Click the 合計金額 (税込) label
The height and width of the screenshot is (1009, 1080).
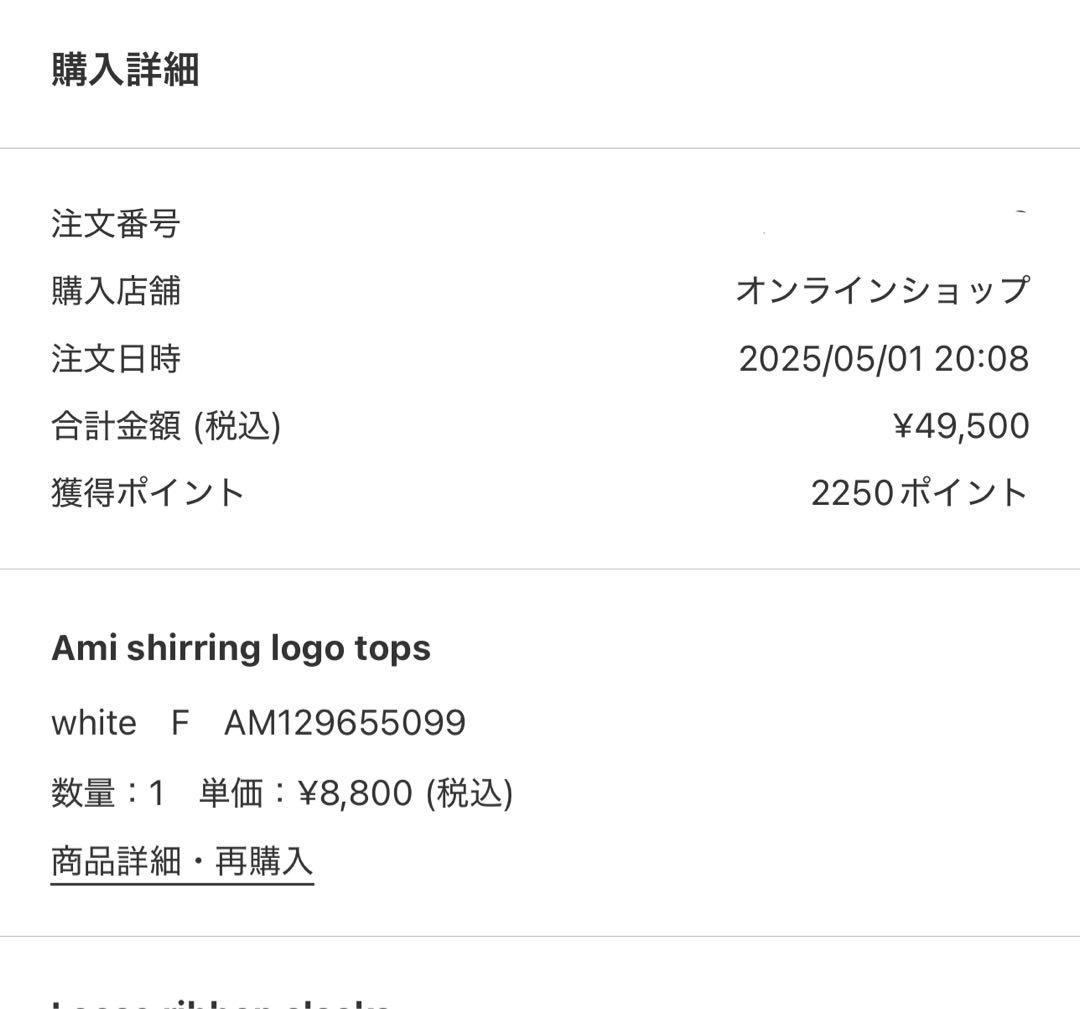click(x=167, y=425)
